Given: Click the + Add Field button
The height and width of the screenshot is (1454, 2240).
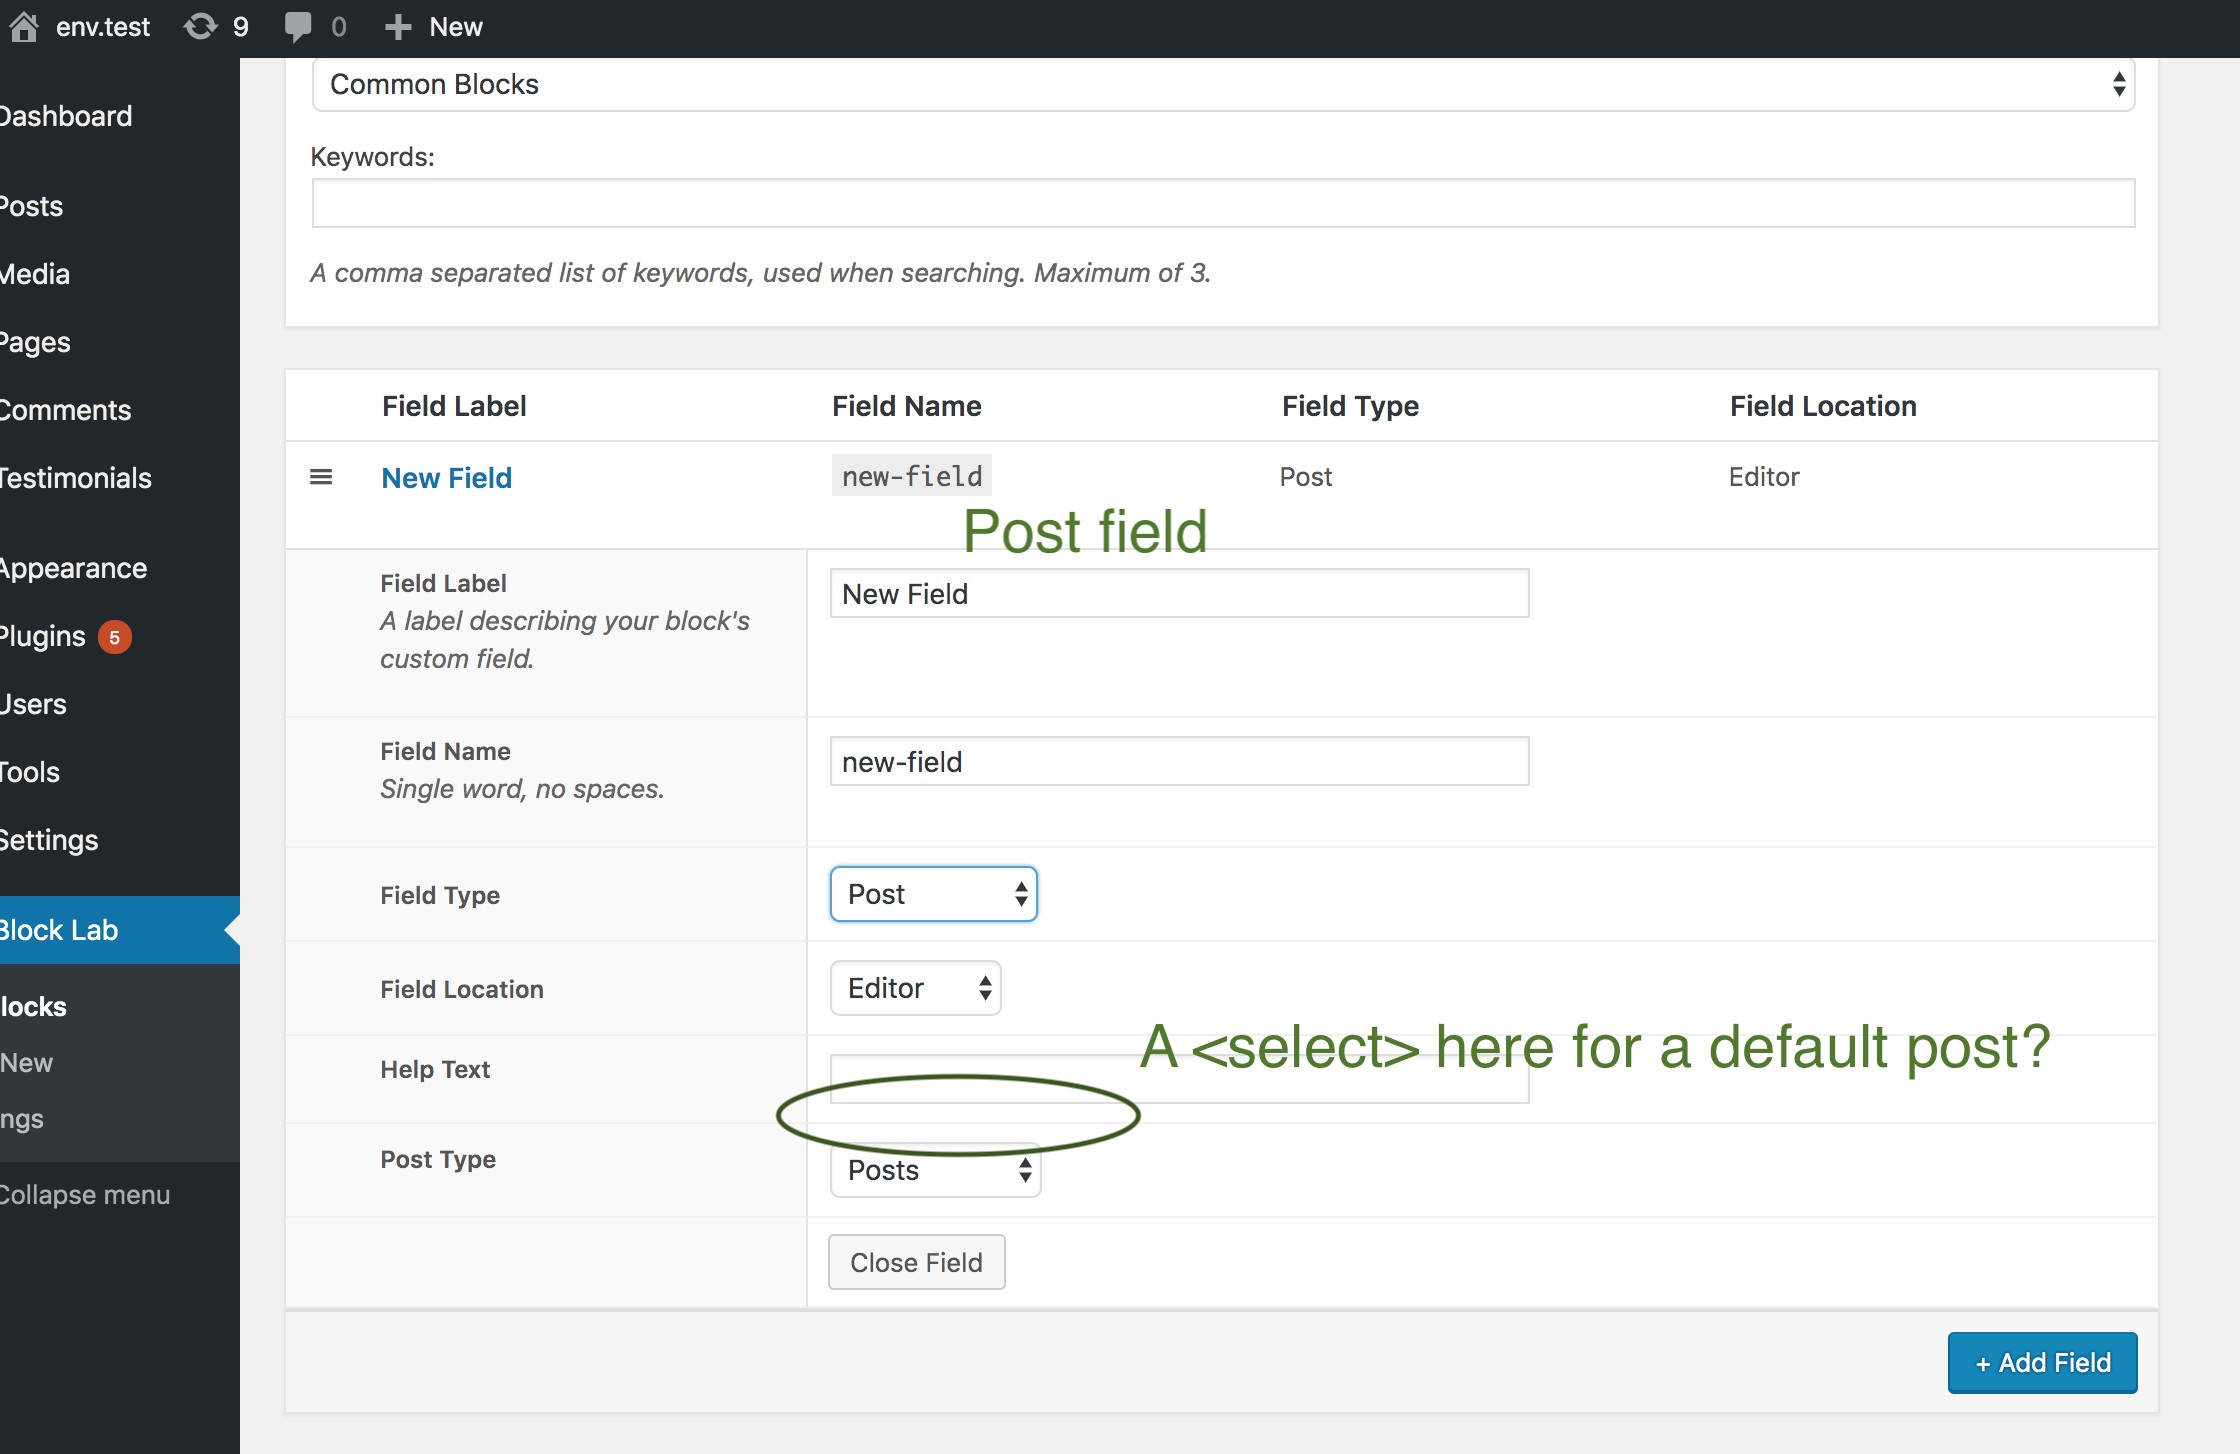Looking at the screenshot, I should click(x=2042, y=1362).
